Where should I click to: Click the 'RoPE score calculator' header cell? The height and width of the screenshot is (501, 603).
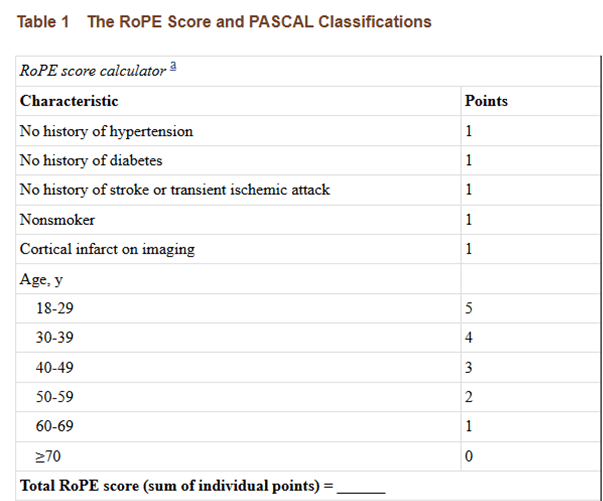click(x=307, y=71)
